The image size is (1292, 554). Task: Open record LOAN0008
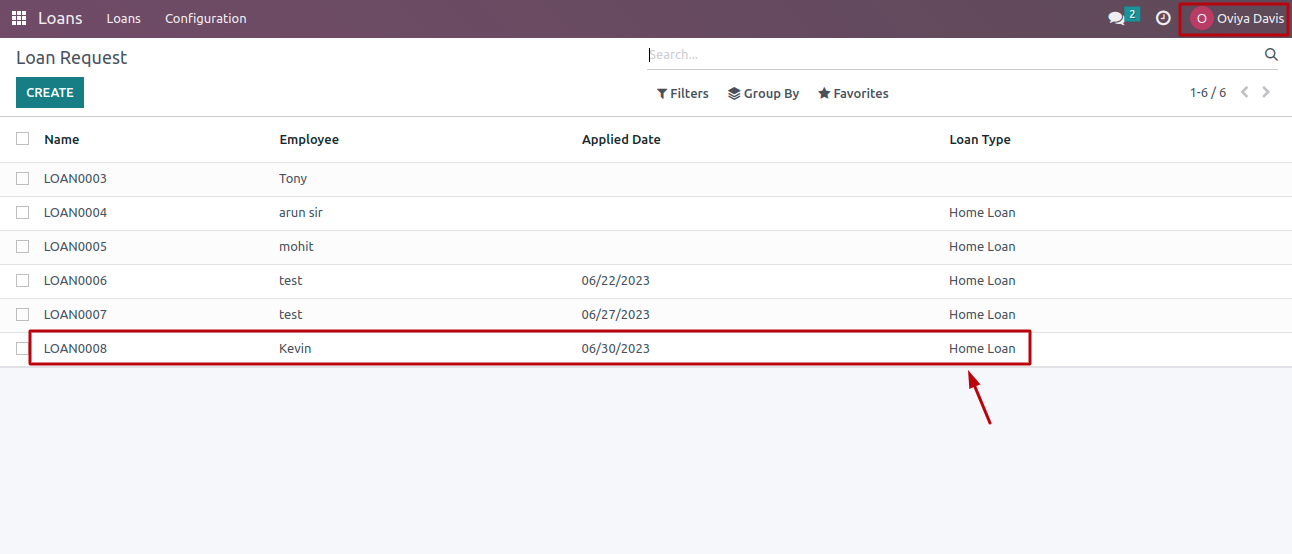coord(75,348)
